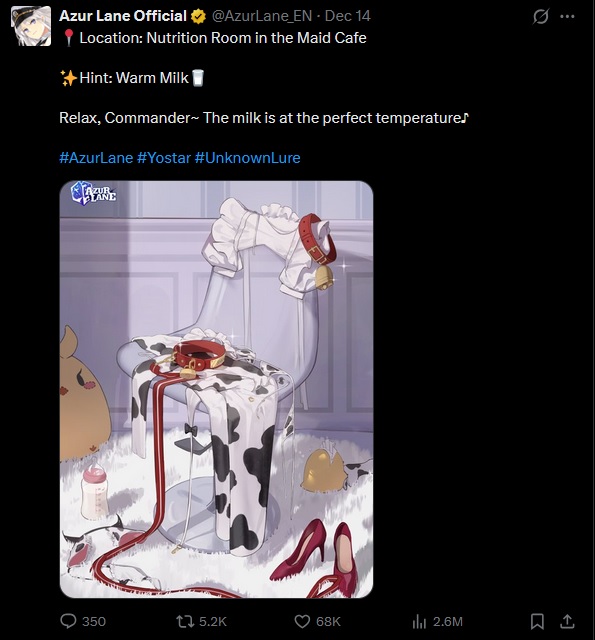Click the 68K likes count

pyautogui.click(x=328, y=622)
